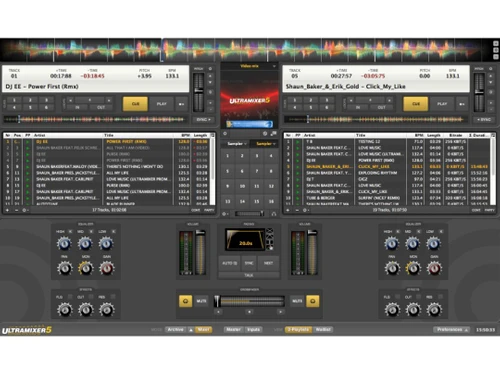This screenshot has height=375, width=500.
Task: Select 'SURFIN' track by Tube & Berger
Action: [x=388, y=198]
